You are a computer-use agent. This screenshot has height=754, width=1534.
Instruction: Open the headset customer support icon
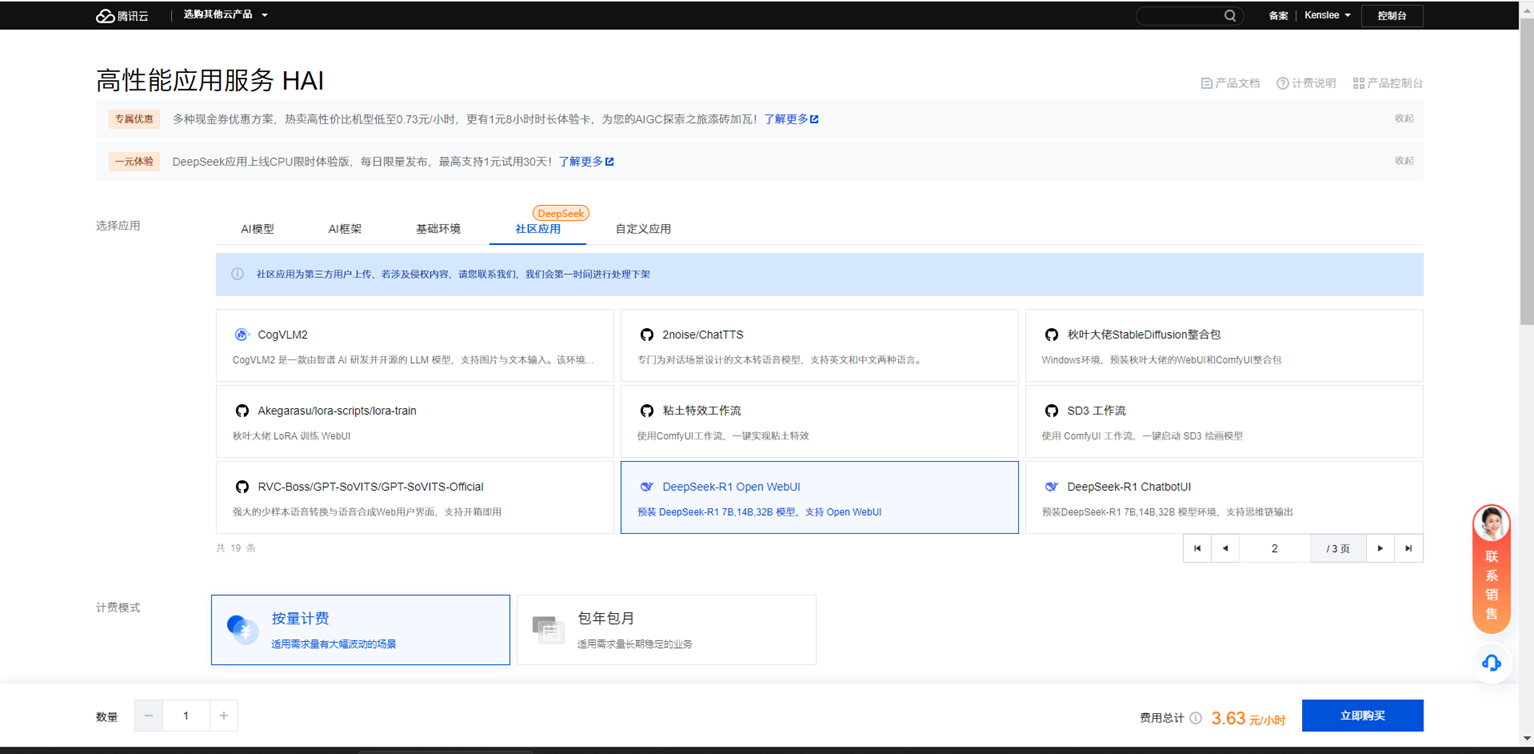point(1491,663)
